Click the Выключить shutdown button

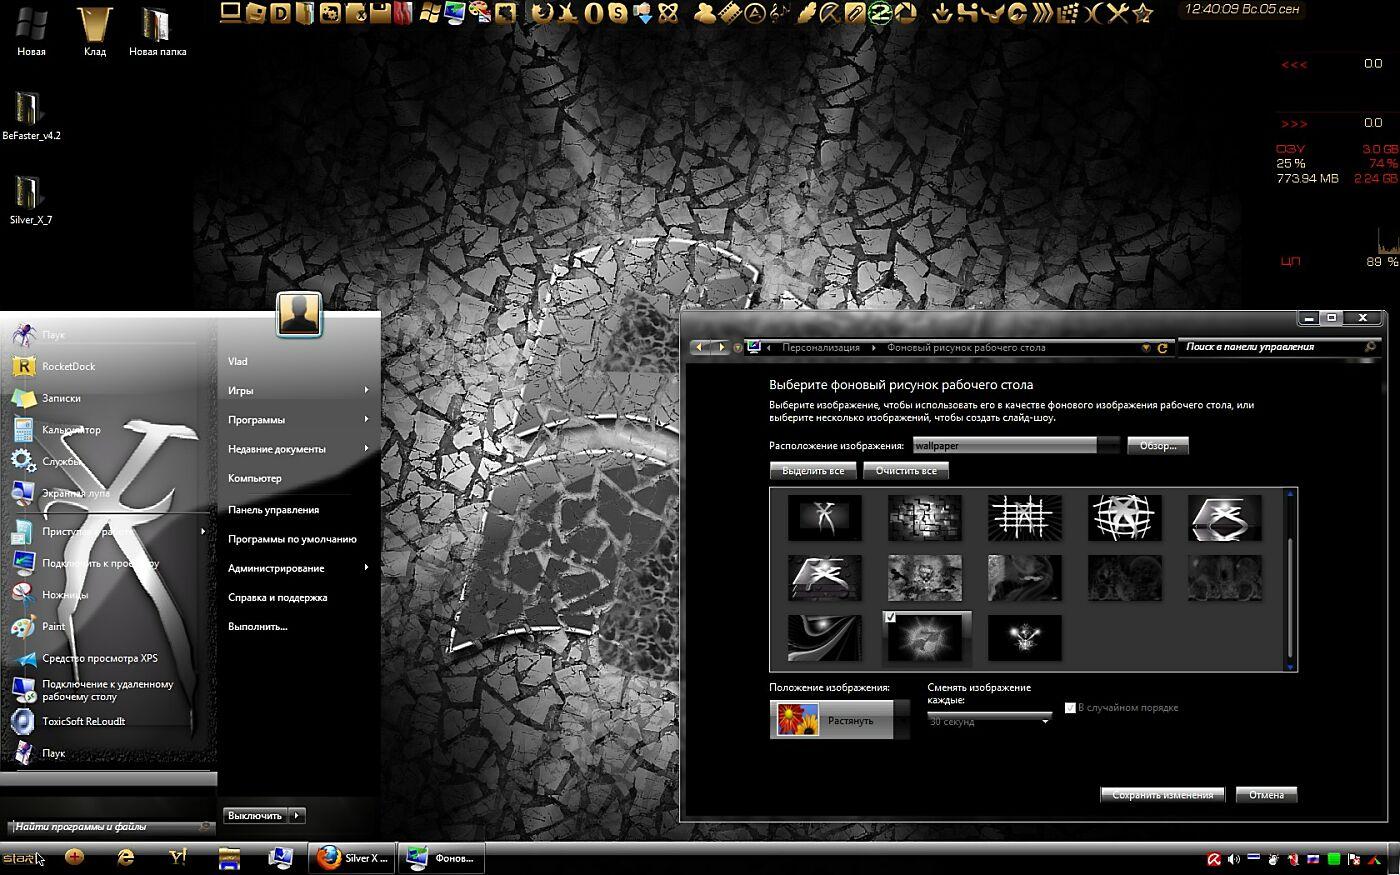coord(255,816)
